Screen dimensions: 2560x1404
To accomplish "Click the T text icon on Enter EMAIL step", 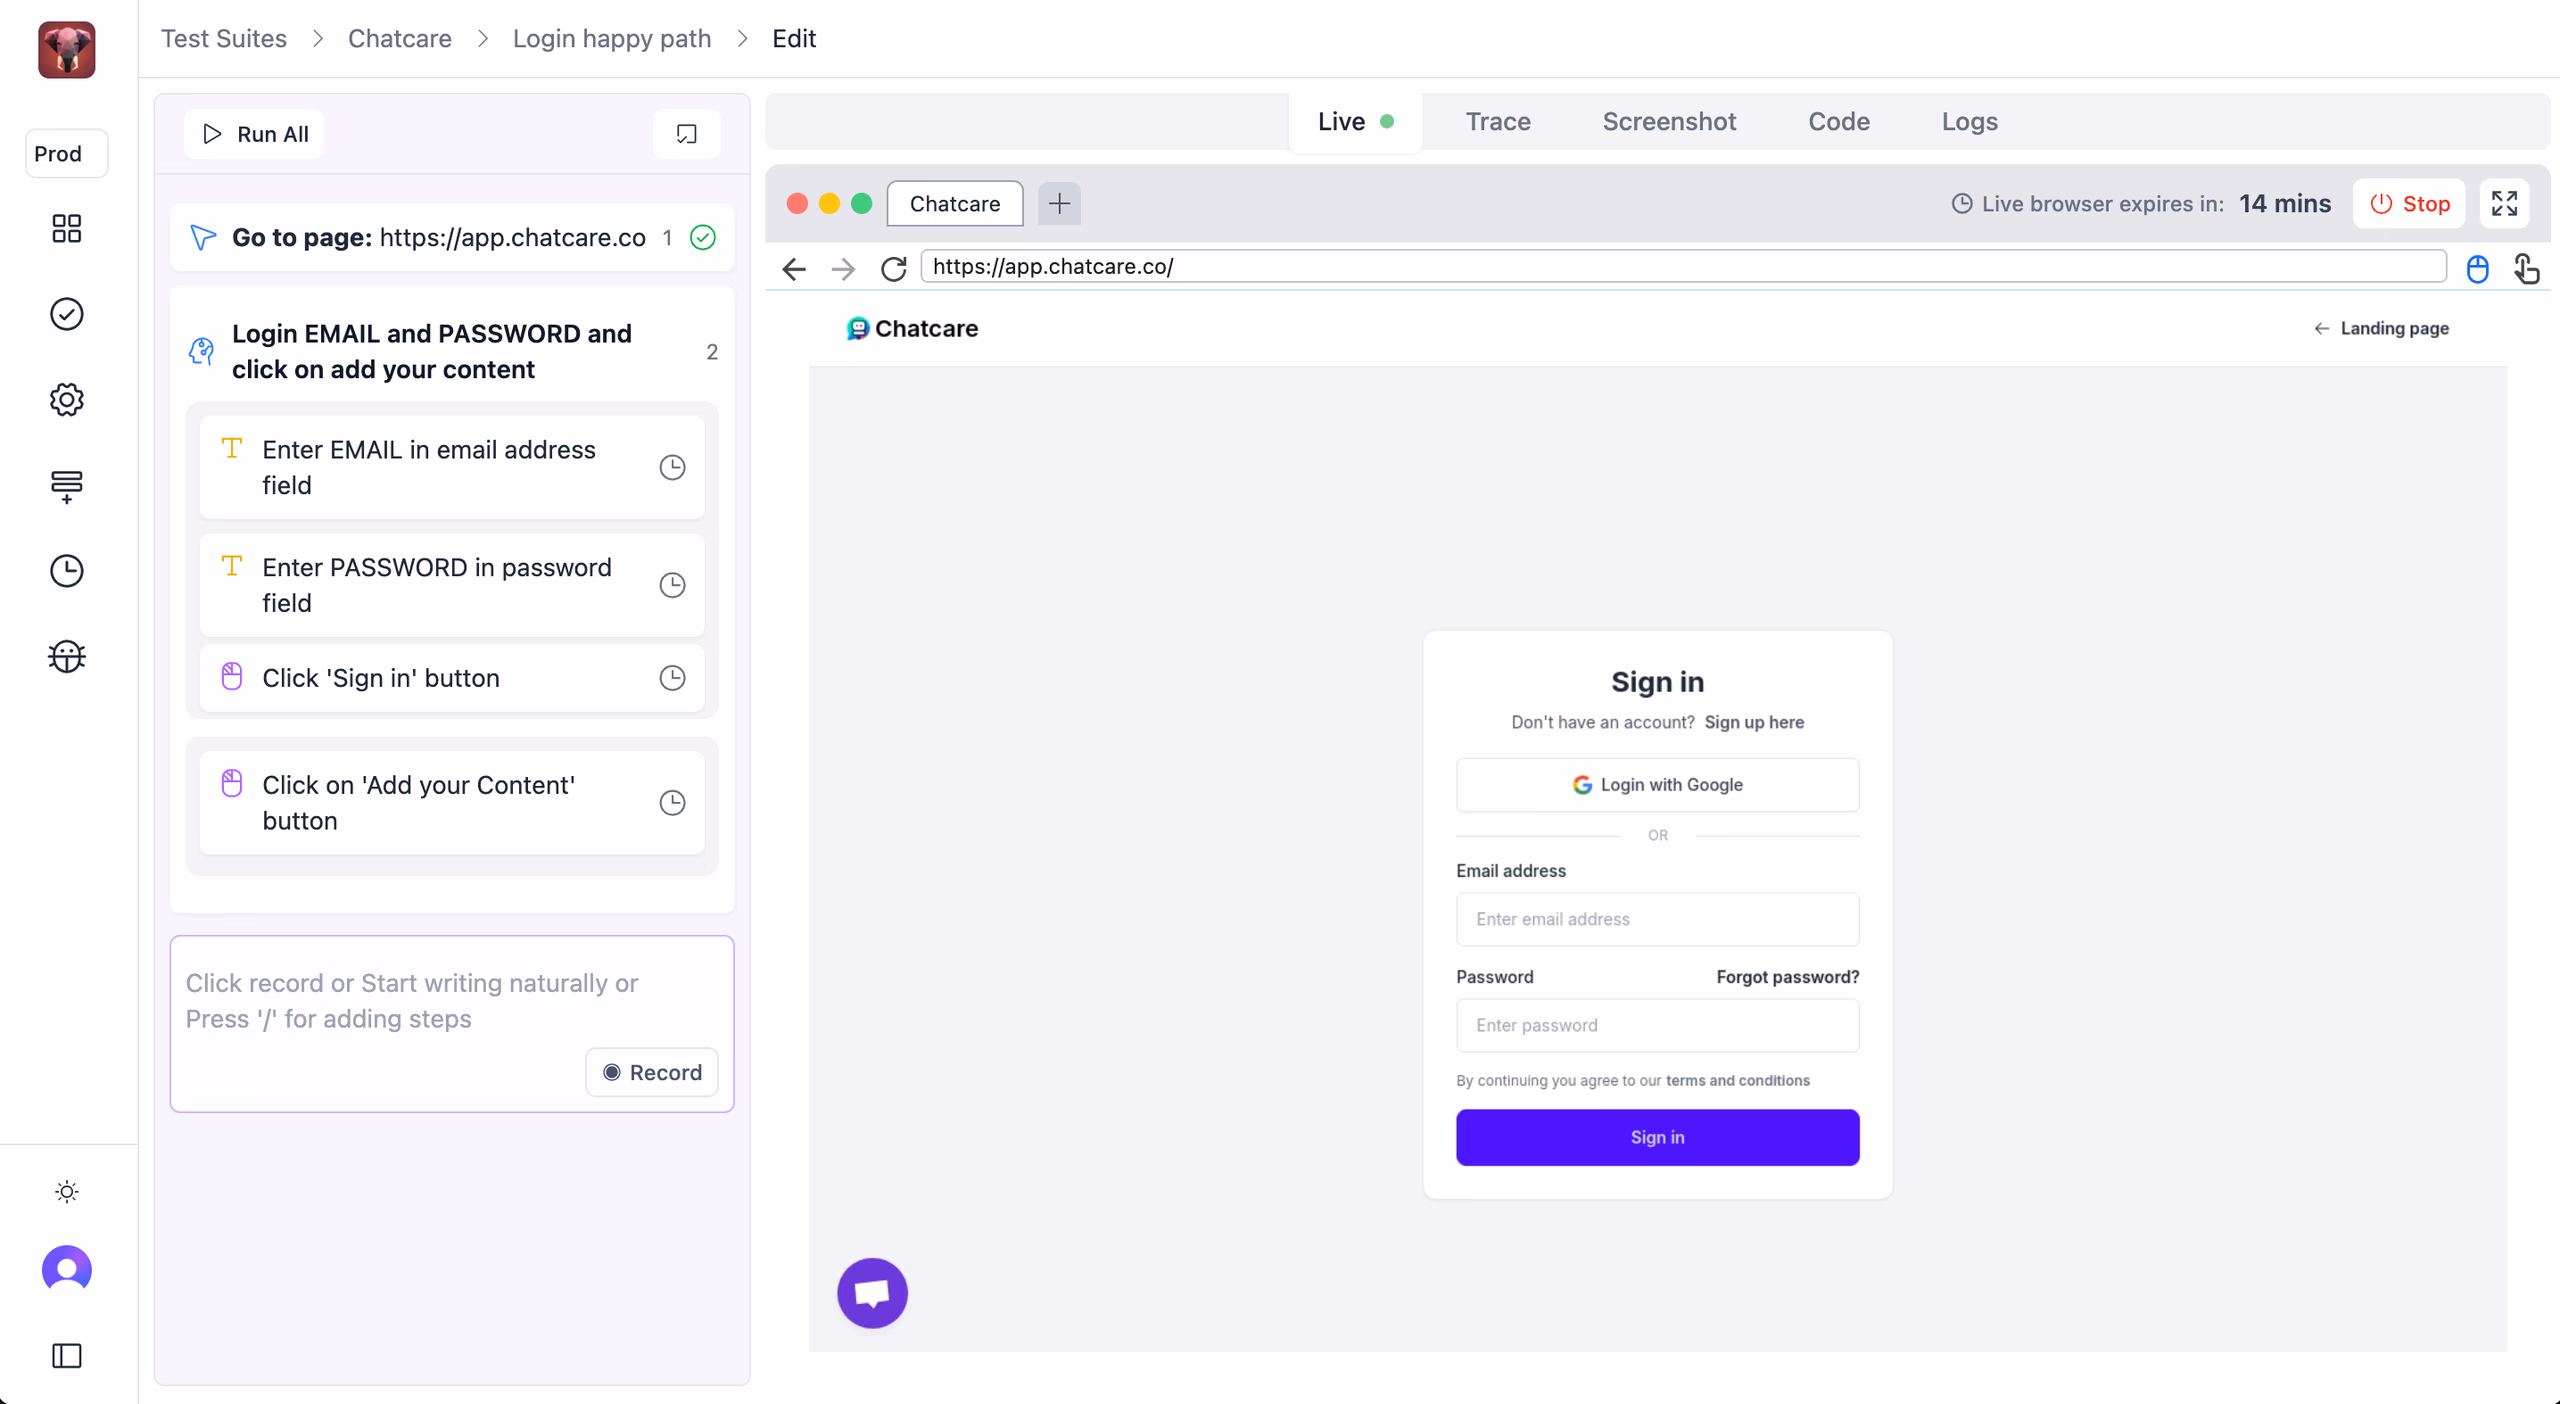I will point(232,448).
